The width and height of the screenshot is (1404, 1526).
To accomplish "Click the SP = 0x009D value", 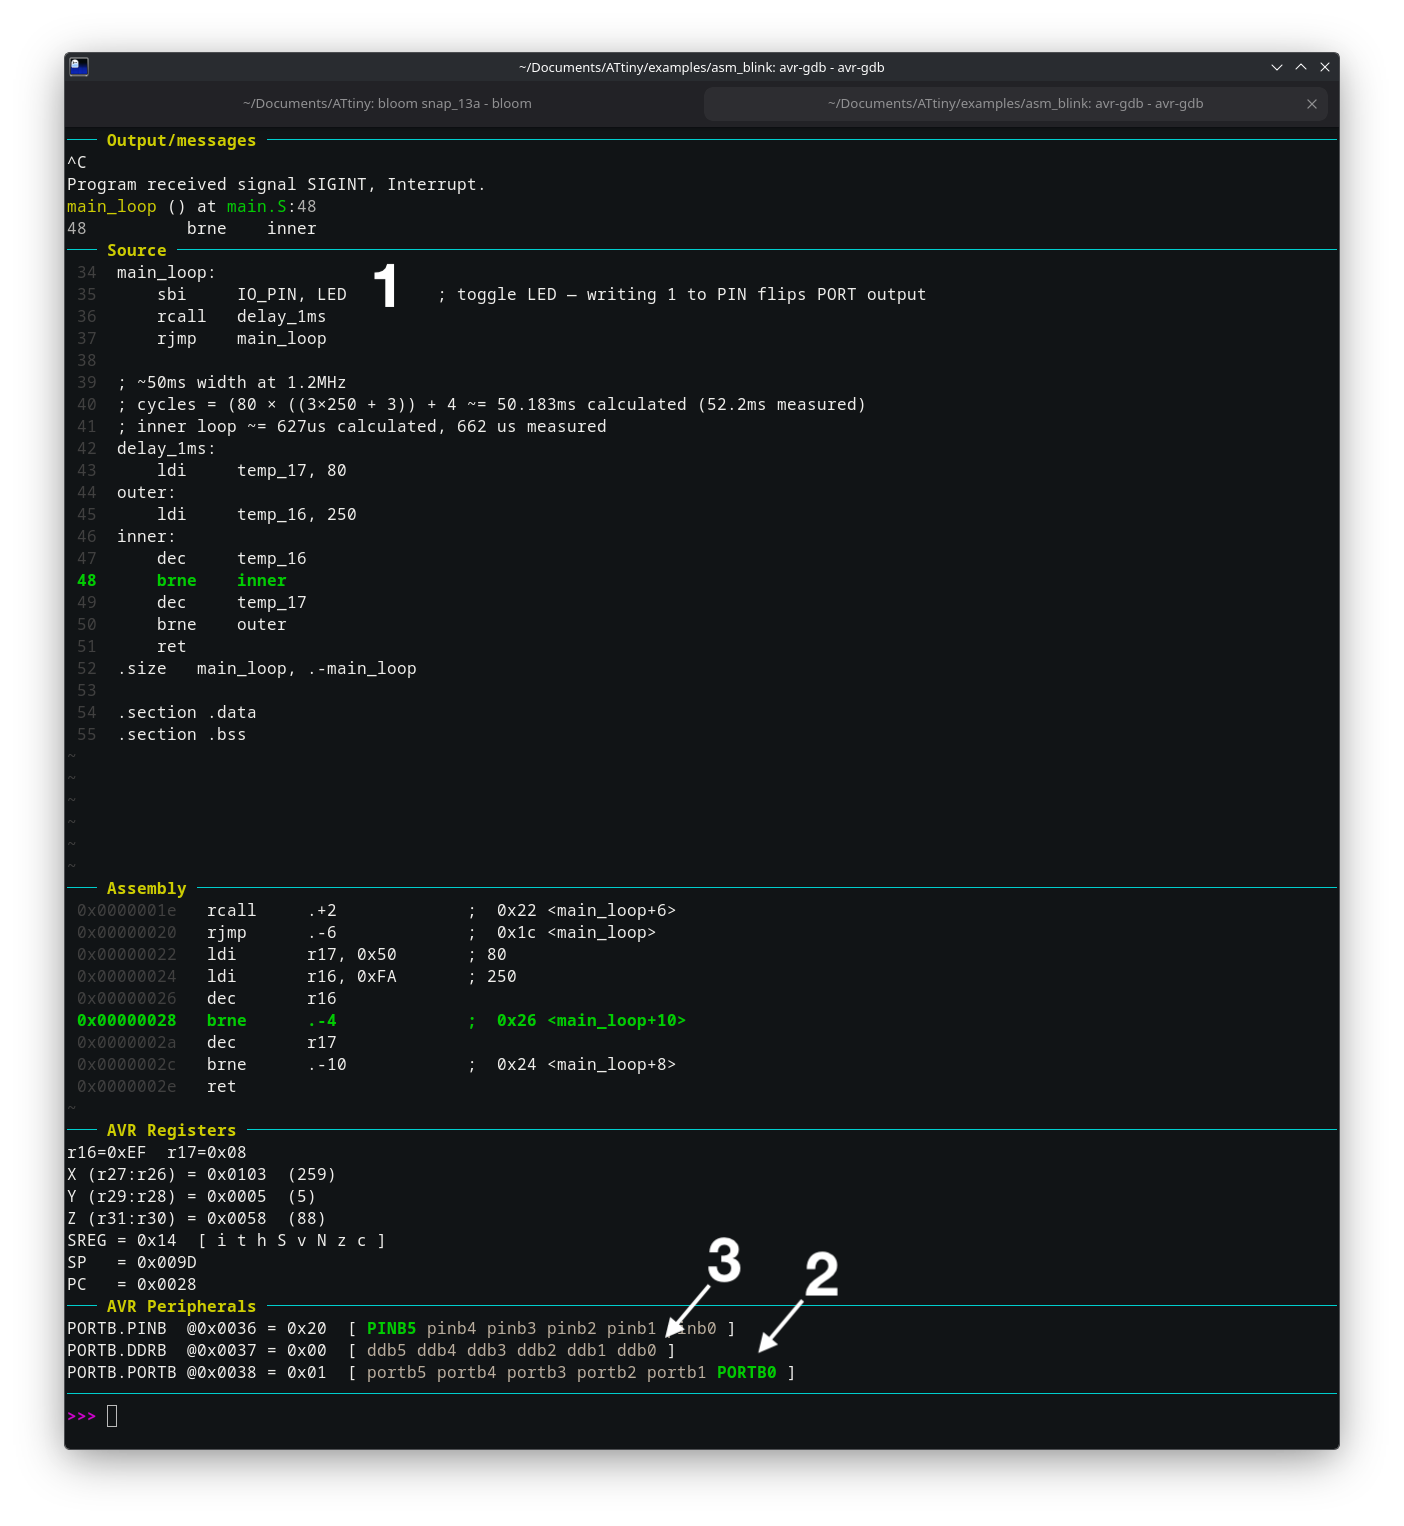I will (x=132, y=1263).
